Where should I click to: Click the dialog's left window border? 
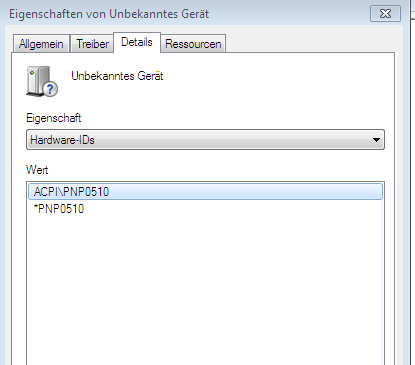(7, 200)
